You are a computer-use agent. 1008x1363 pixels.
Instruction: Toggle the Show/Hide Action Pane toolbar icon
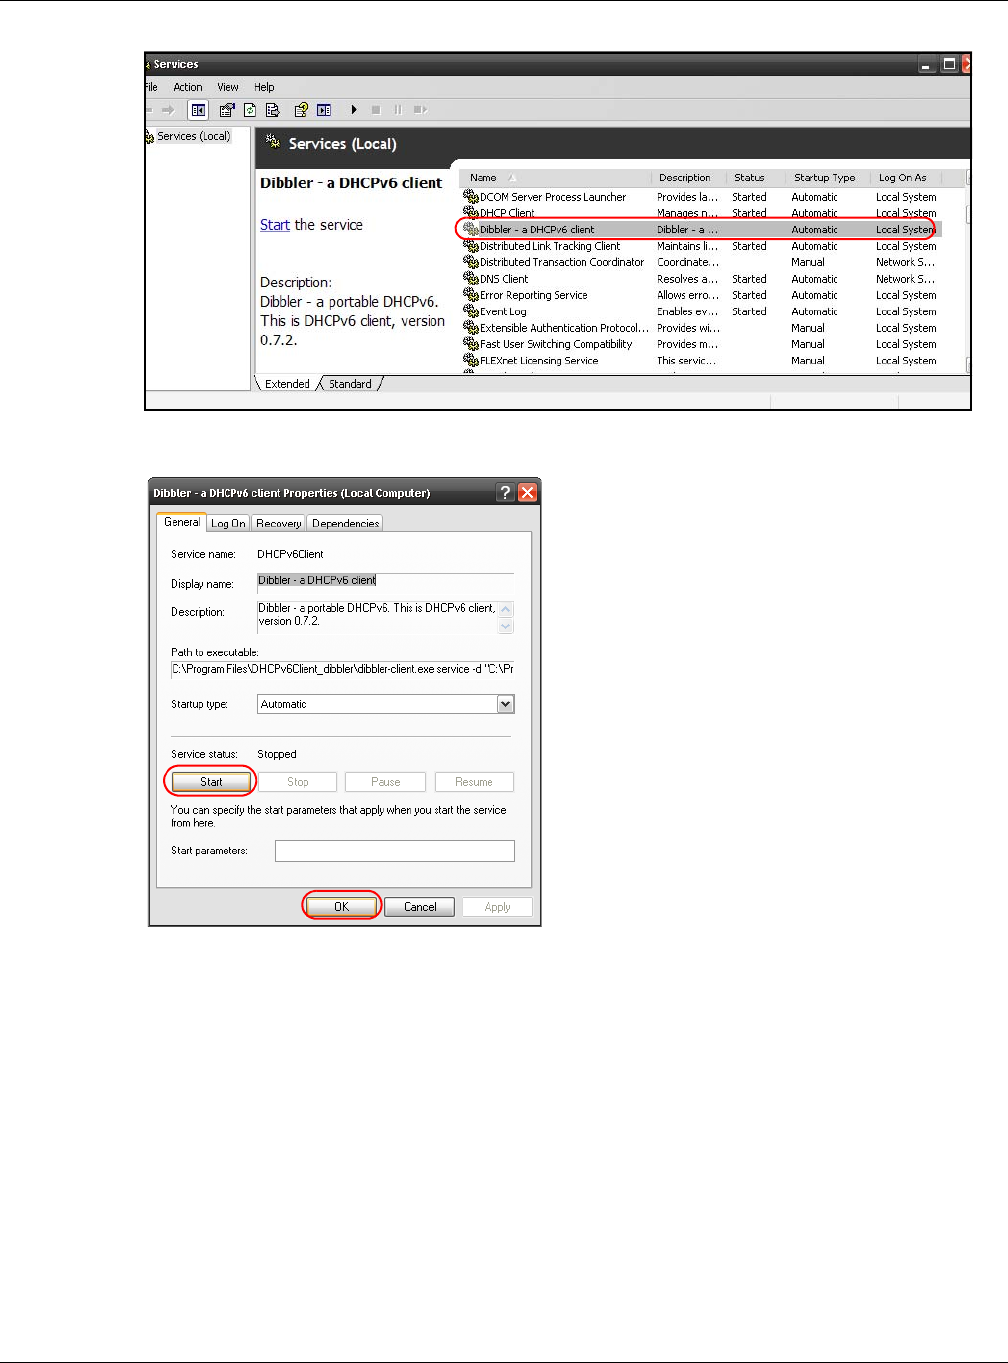324,110
